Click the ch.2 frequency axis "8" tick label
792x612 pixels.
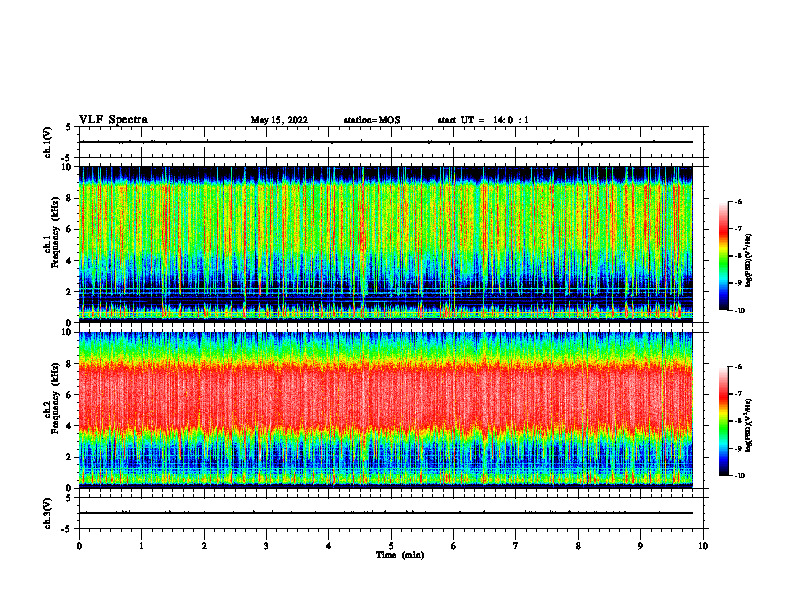point(69,364)
